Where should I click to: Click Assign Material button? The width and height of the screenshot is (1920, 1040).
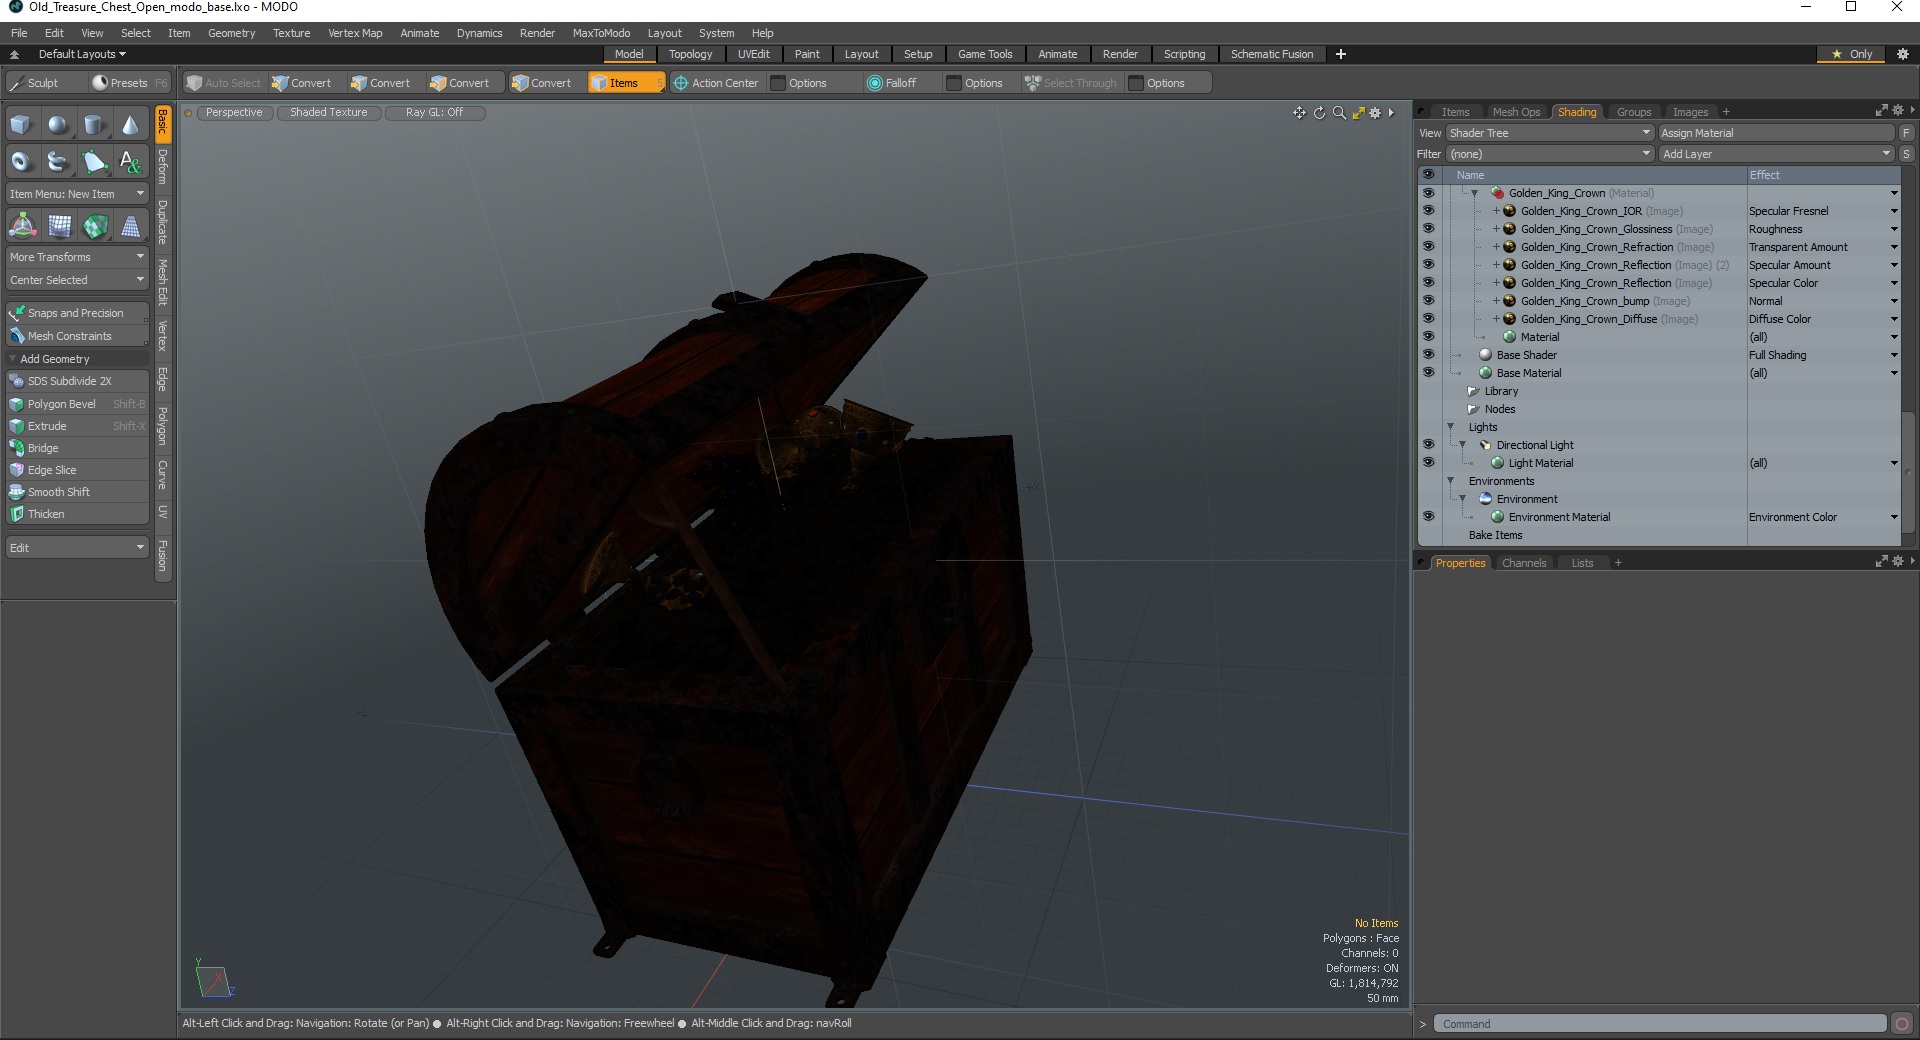coord(1776,133)
